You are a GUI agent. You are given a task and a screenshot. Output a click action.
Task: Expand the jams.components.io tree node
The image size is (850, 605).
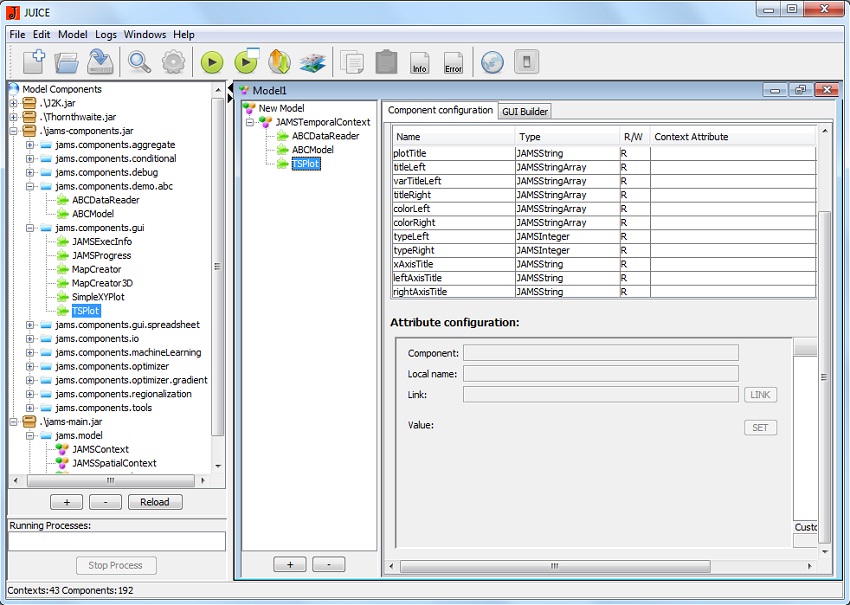pyautogui.click(x=30, y=339)
